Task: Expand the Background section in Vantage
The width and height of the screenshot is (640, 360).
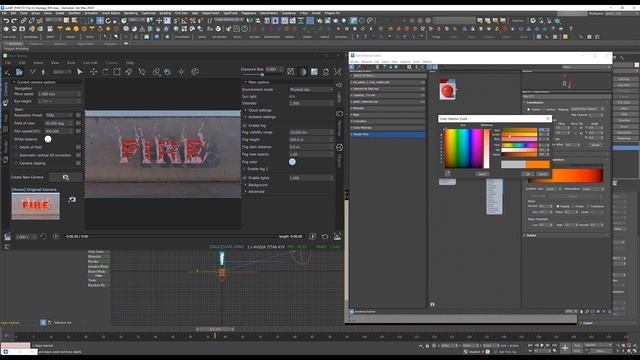Action: click(246, 185)
